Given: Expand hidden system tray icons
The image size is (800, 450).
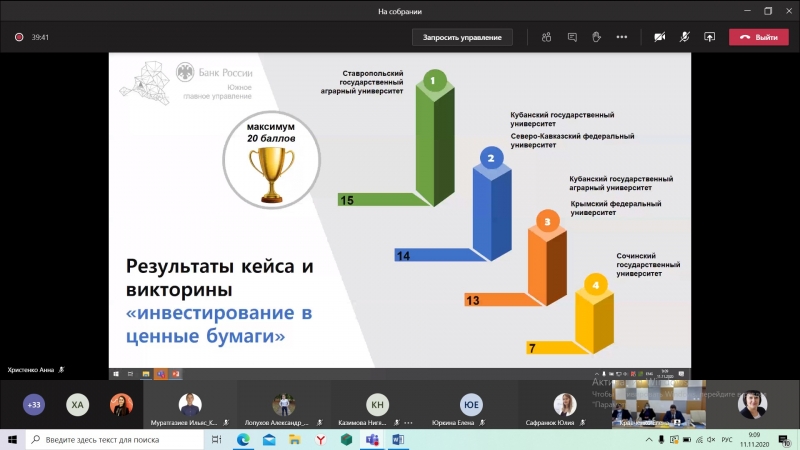Looking at the screenshot, I should 648,439.
